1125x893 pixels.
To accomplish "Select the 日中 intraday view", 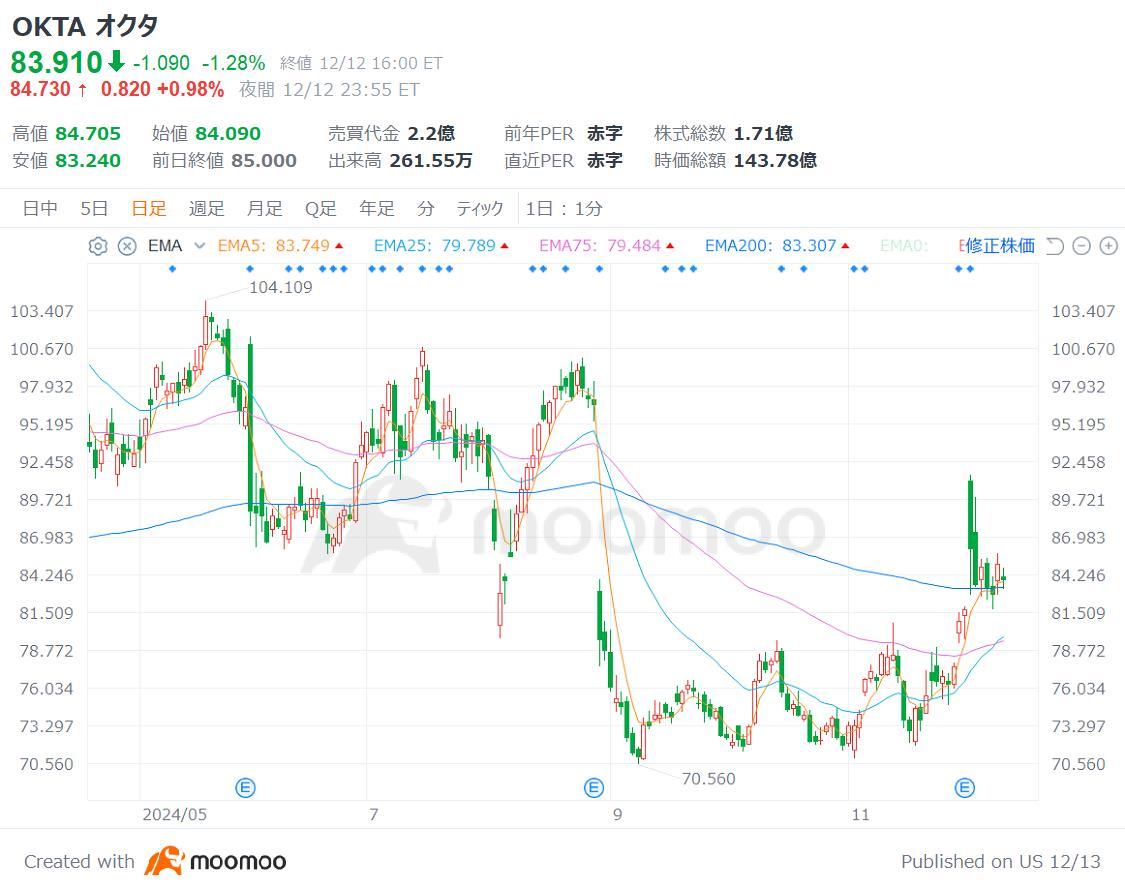I will tap(40, 209).
